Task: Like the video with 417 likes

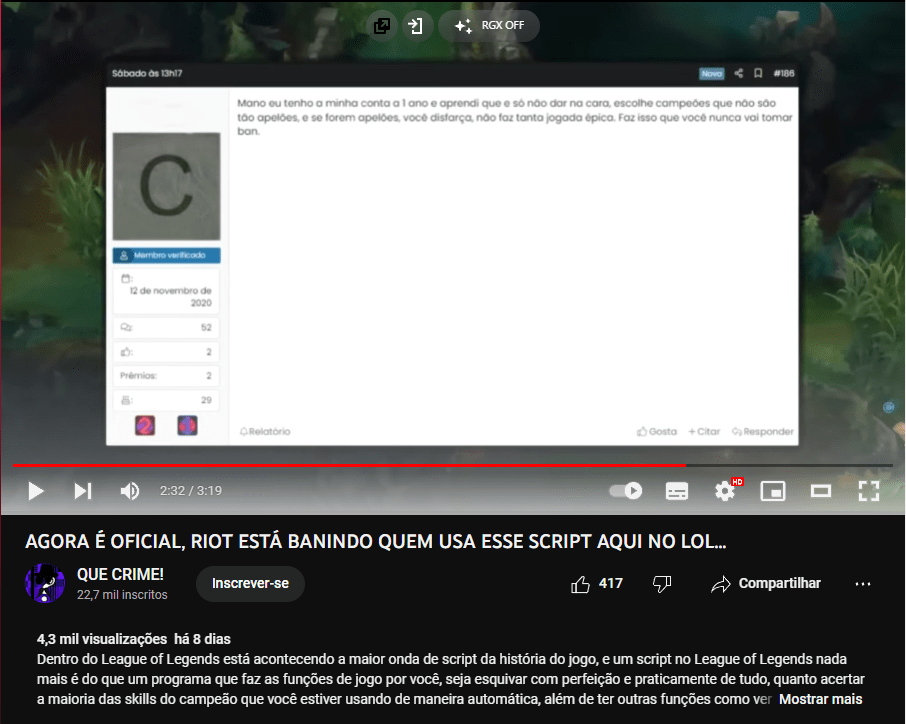Action: pos(596,584)
